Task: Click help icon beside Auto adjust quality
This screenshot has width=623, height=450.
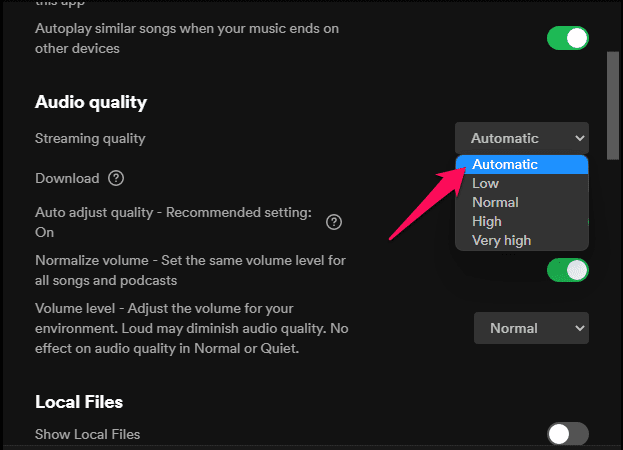Action: pos(334,222)
